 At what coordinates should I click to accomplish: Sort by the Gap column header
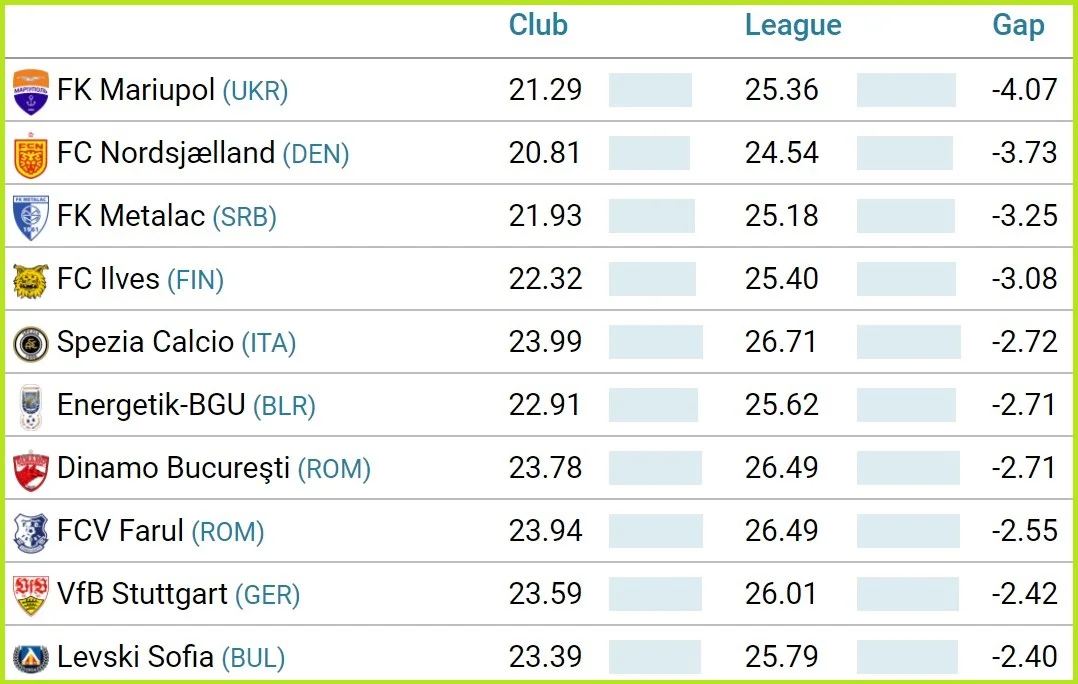click(x=1018, y=26)
